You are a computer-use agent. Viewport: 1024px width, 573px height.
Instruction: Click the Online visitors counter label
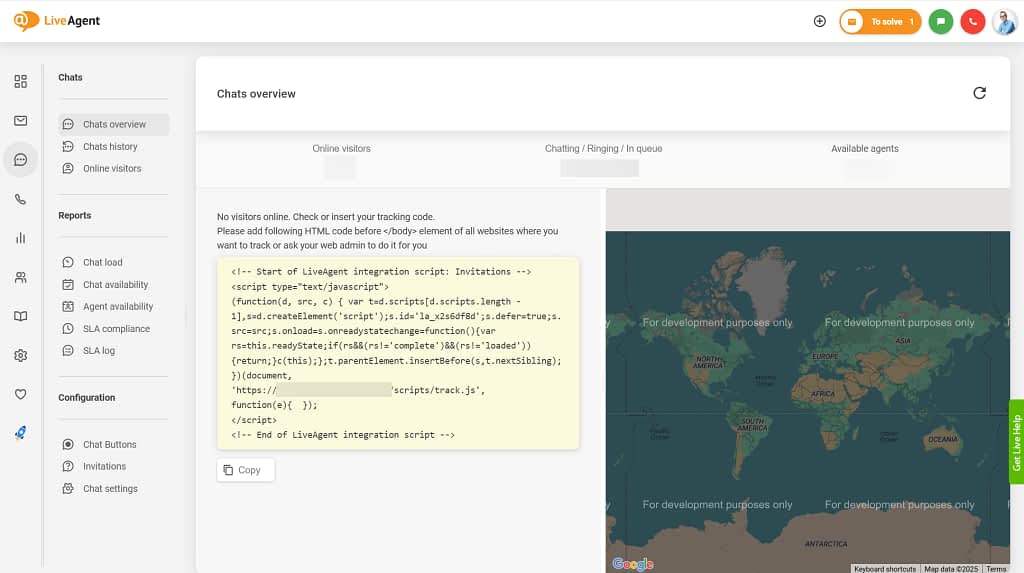tap(341, 148)
